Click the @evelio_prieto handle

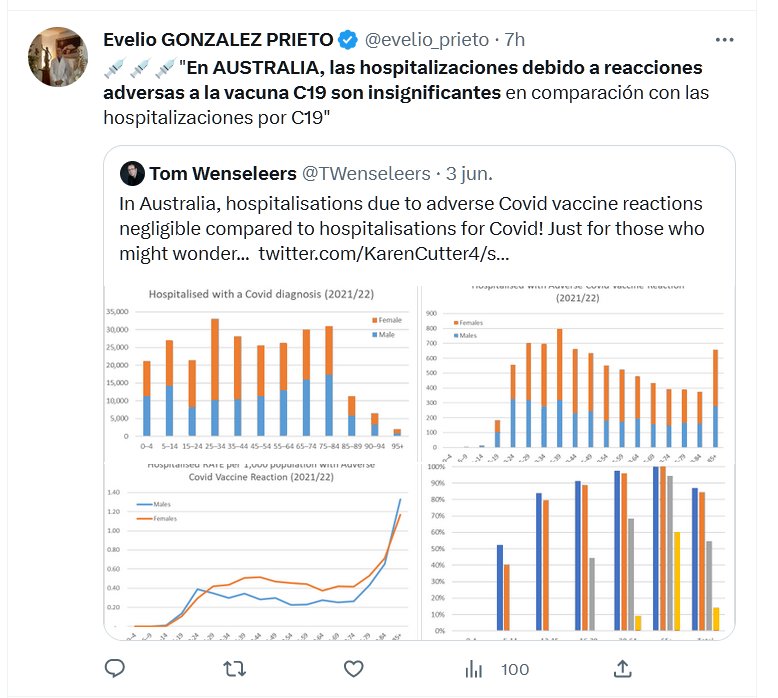point(426,40)
